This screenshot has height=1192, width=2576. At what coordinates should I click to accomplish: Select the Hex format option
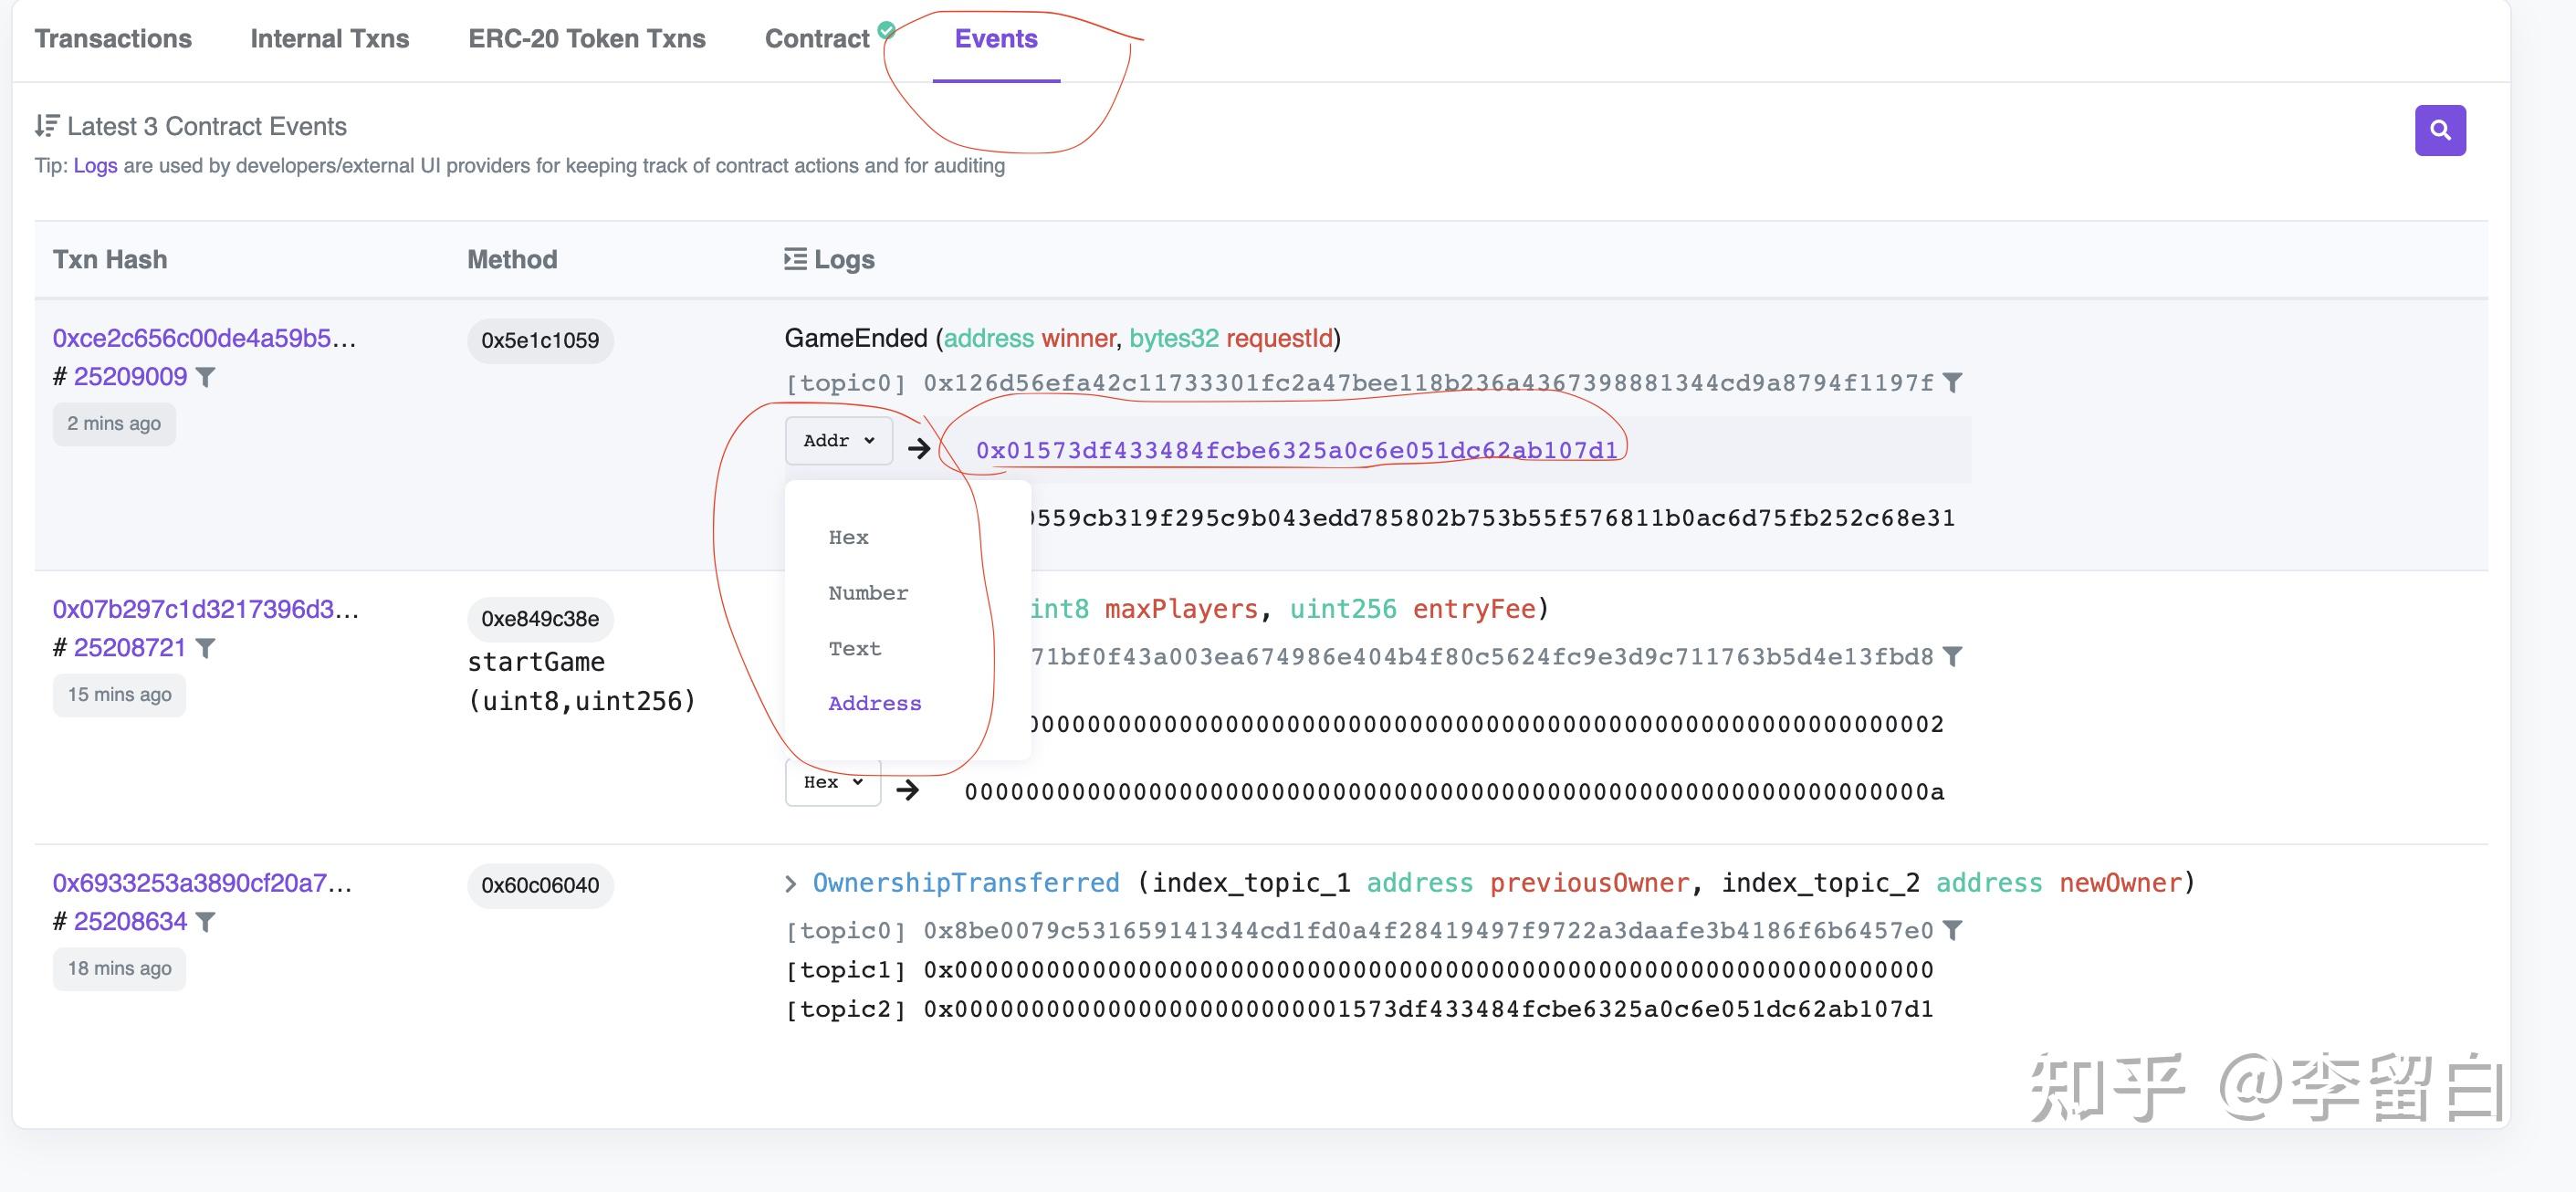point(848,538)
